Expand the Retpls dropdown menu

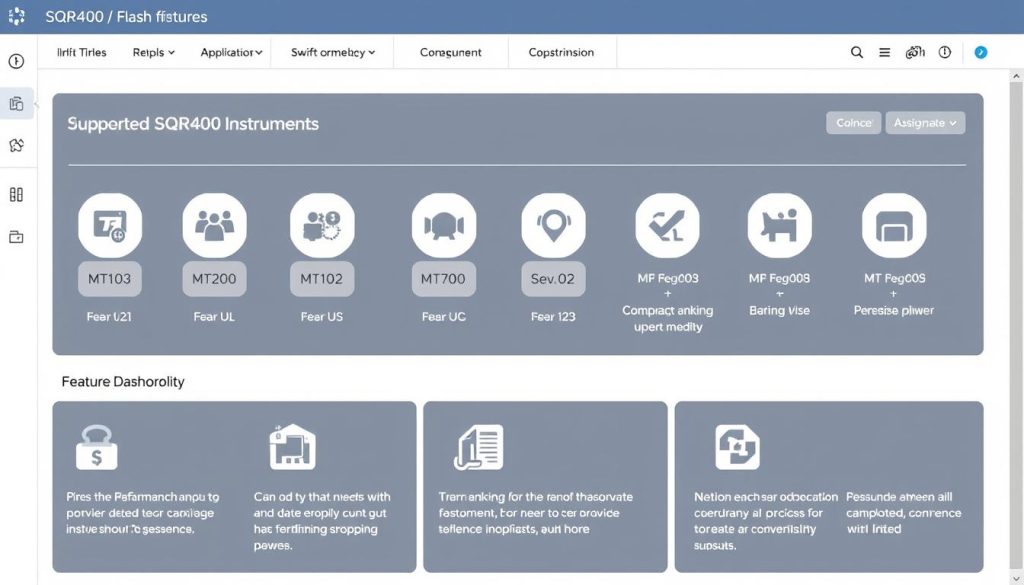tap(152, 52)
